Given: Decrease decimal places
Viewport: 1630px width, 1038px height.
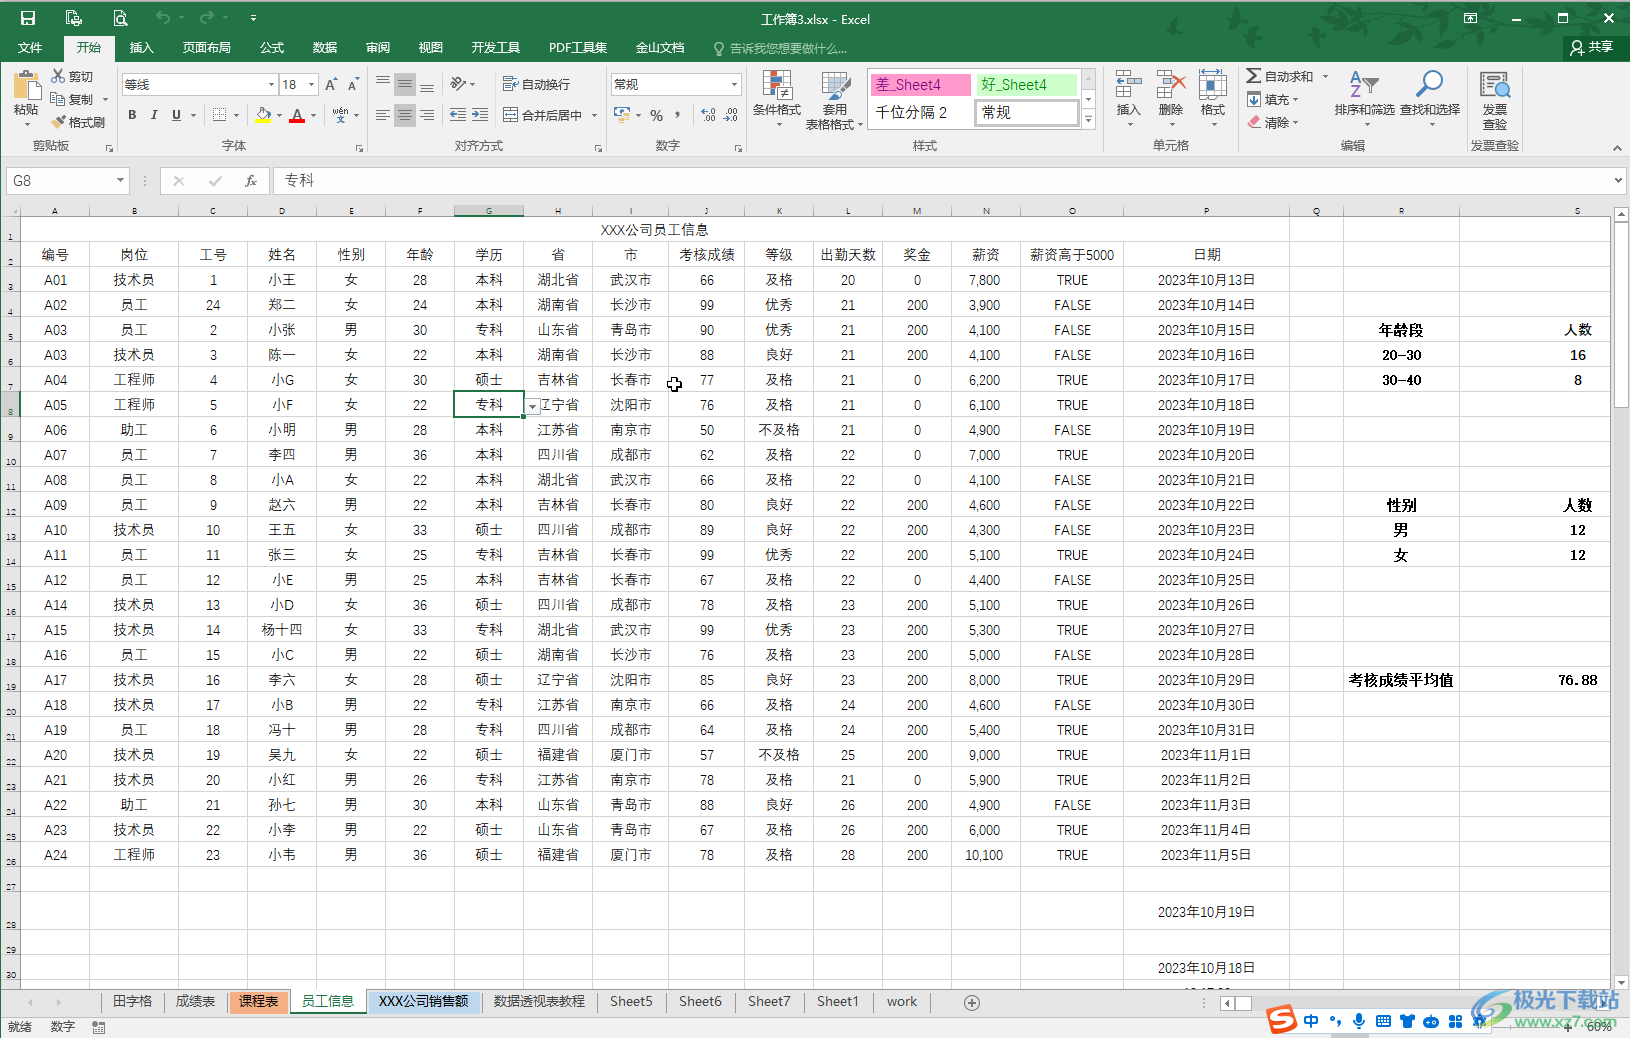Looking at the screenshot, I should [731, 115].
